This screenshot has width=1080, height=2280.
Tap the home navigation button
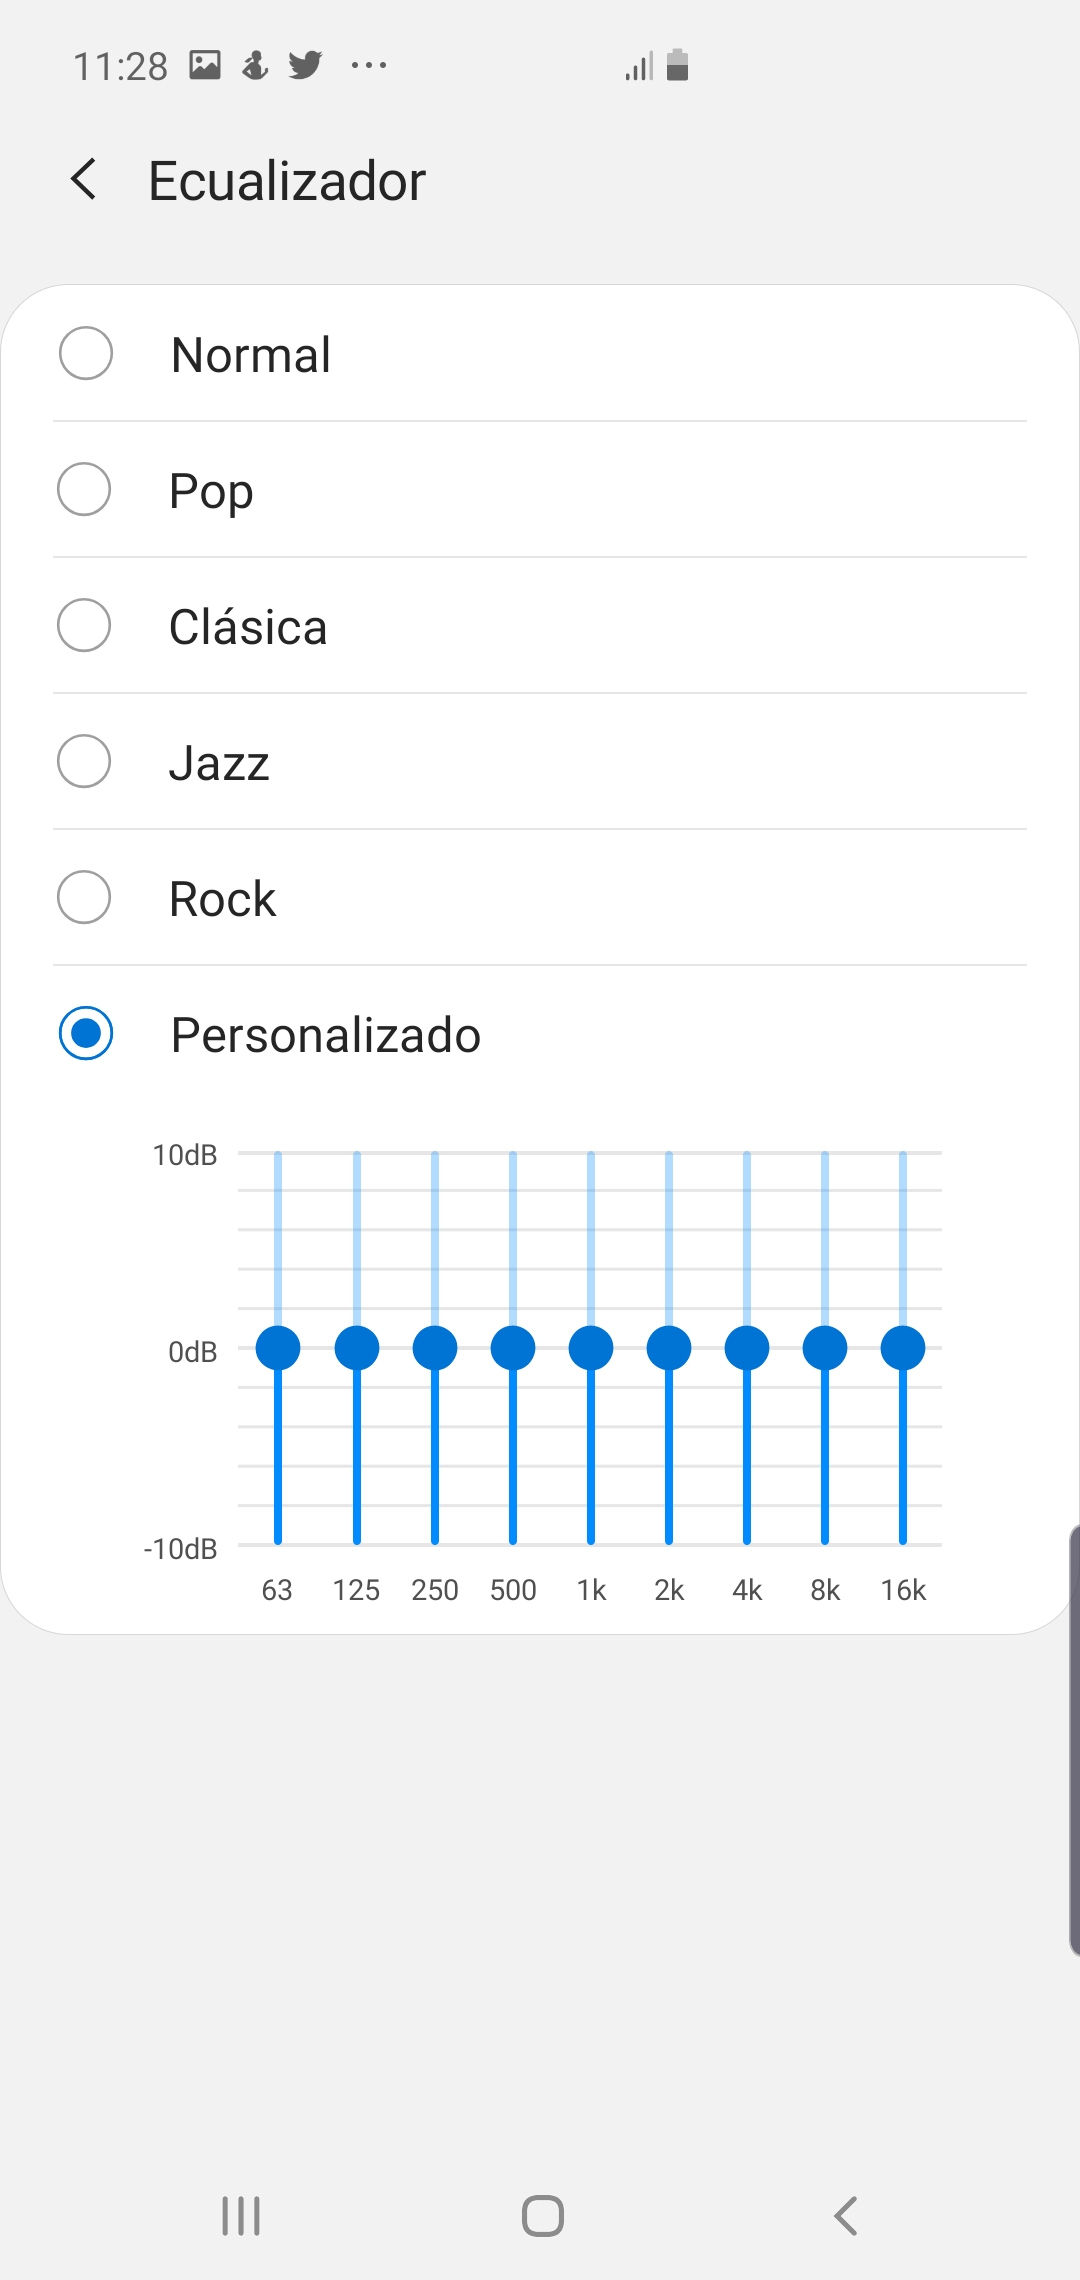pos(543,2216)
